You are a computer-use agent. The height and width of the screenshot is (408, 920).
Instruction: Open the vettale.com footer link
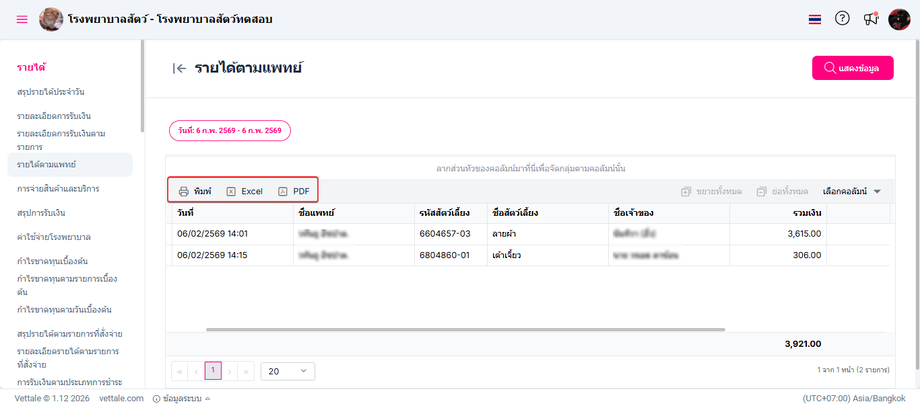click(121, 398)
